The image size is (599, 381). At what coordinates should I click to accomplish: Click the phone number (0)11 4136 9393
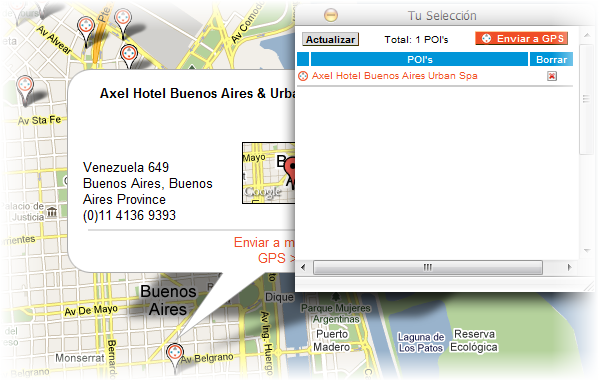tap(129, 216)
